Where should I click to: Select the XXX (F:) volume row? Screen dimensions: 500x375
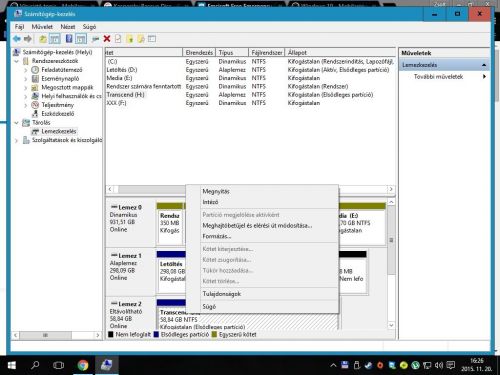click(x=250, y=103)
